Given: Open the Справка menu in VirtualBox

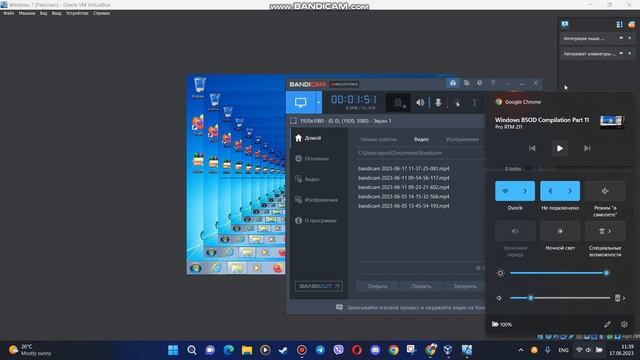Looking at the screenshot, I should click(x=101, y=13).
